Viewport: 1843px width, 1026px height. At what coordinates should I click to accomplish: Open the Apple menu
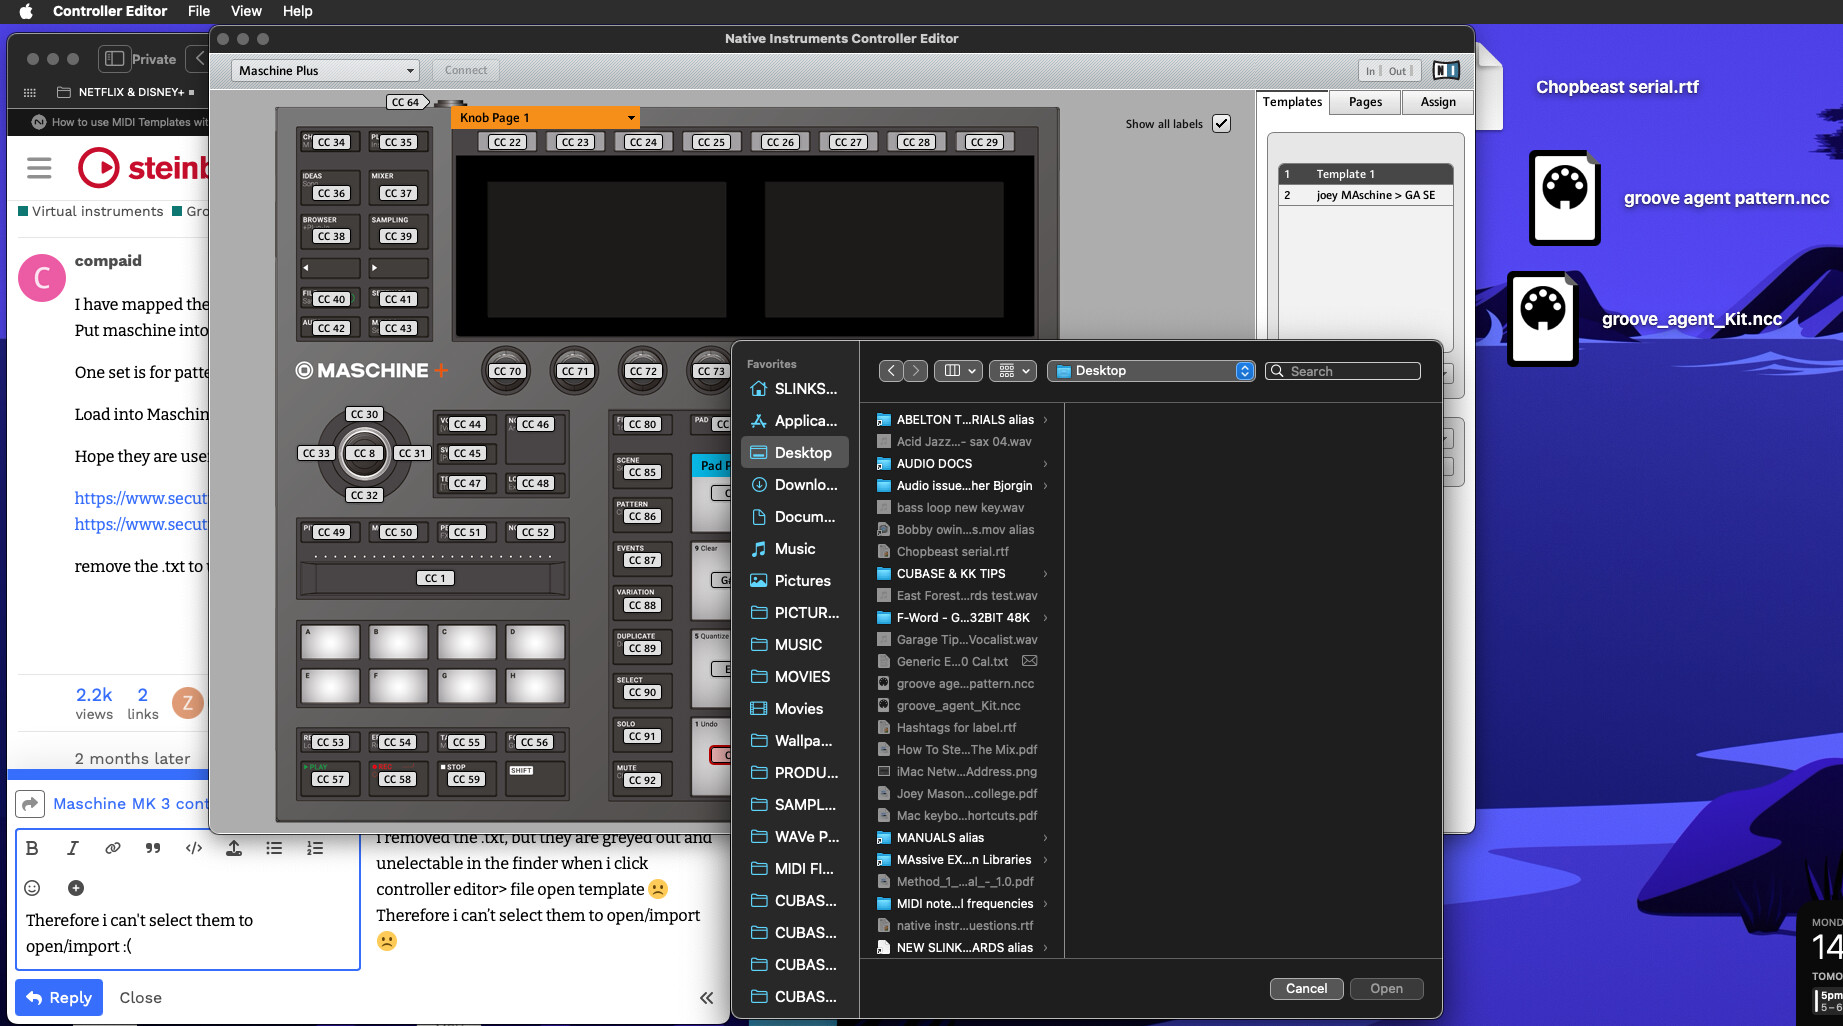(x=26, y=11)
